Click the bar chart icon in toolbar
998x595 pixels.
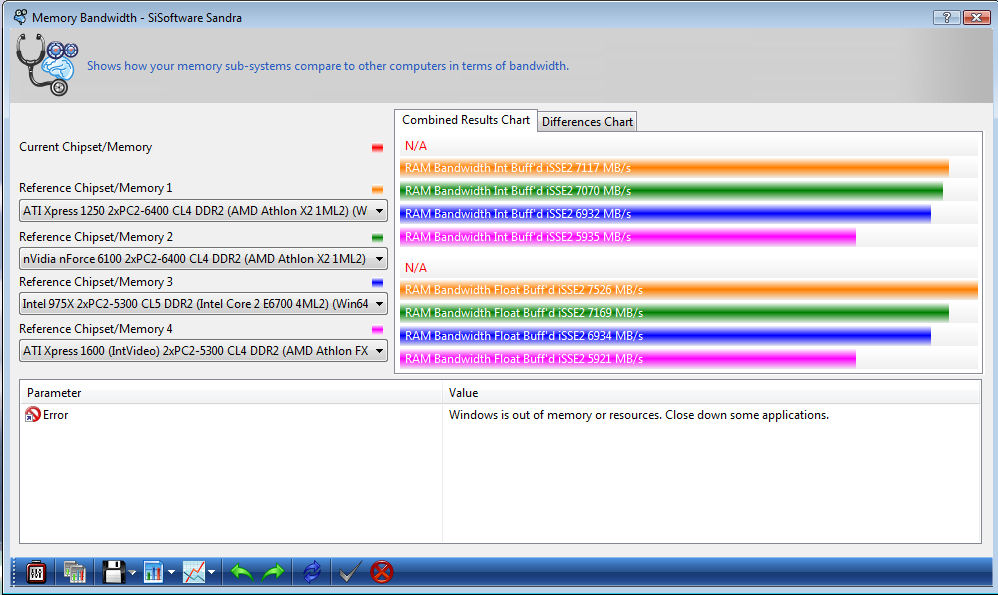tap(153, 572)
